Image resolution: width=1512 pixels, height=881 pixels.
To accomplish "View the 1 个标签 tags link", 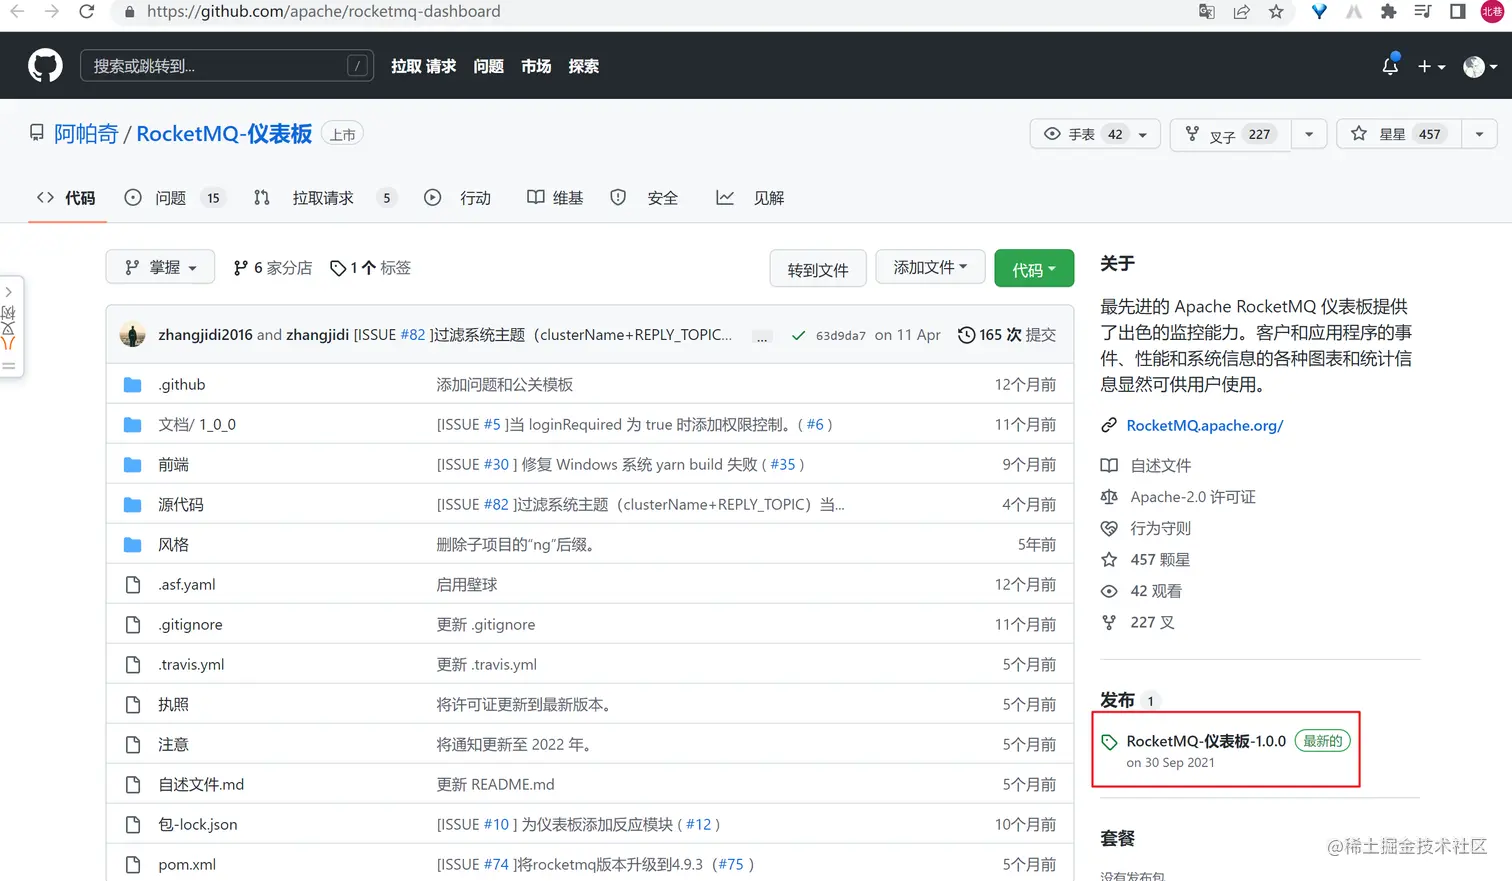I will (371, 268).
